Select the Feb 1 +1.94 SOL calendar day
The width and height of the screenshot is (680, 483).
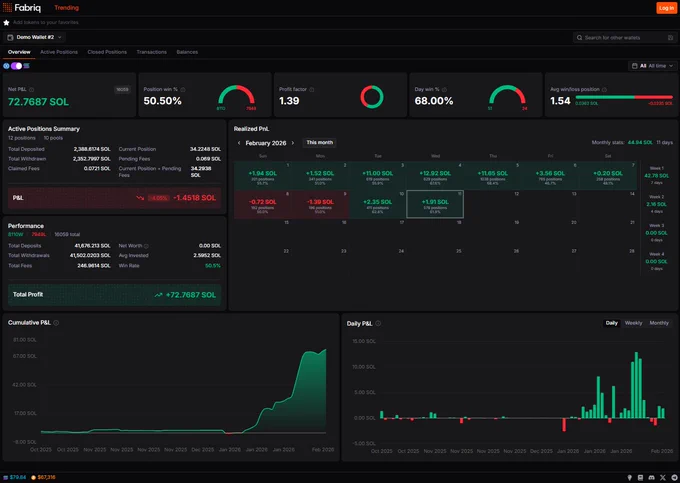click(x=262, y=176)
